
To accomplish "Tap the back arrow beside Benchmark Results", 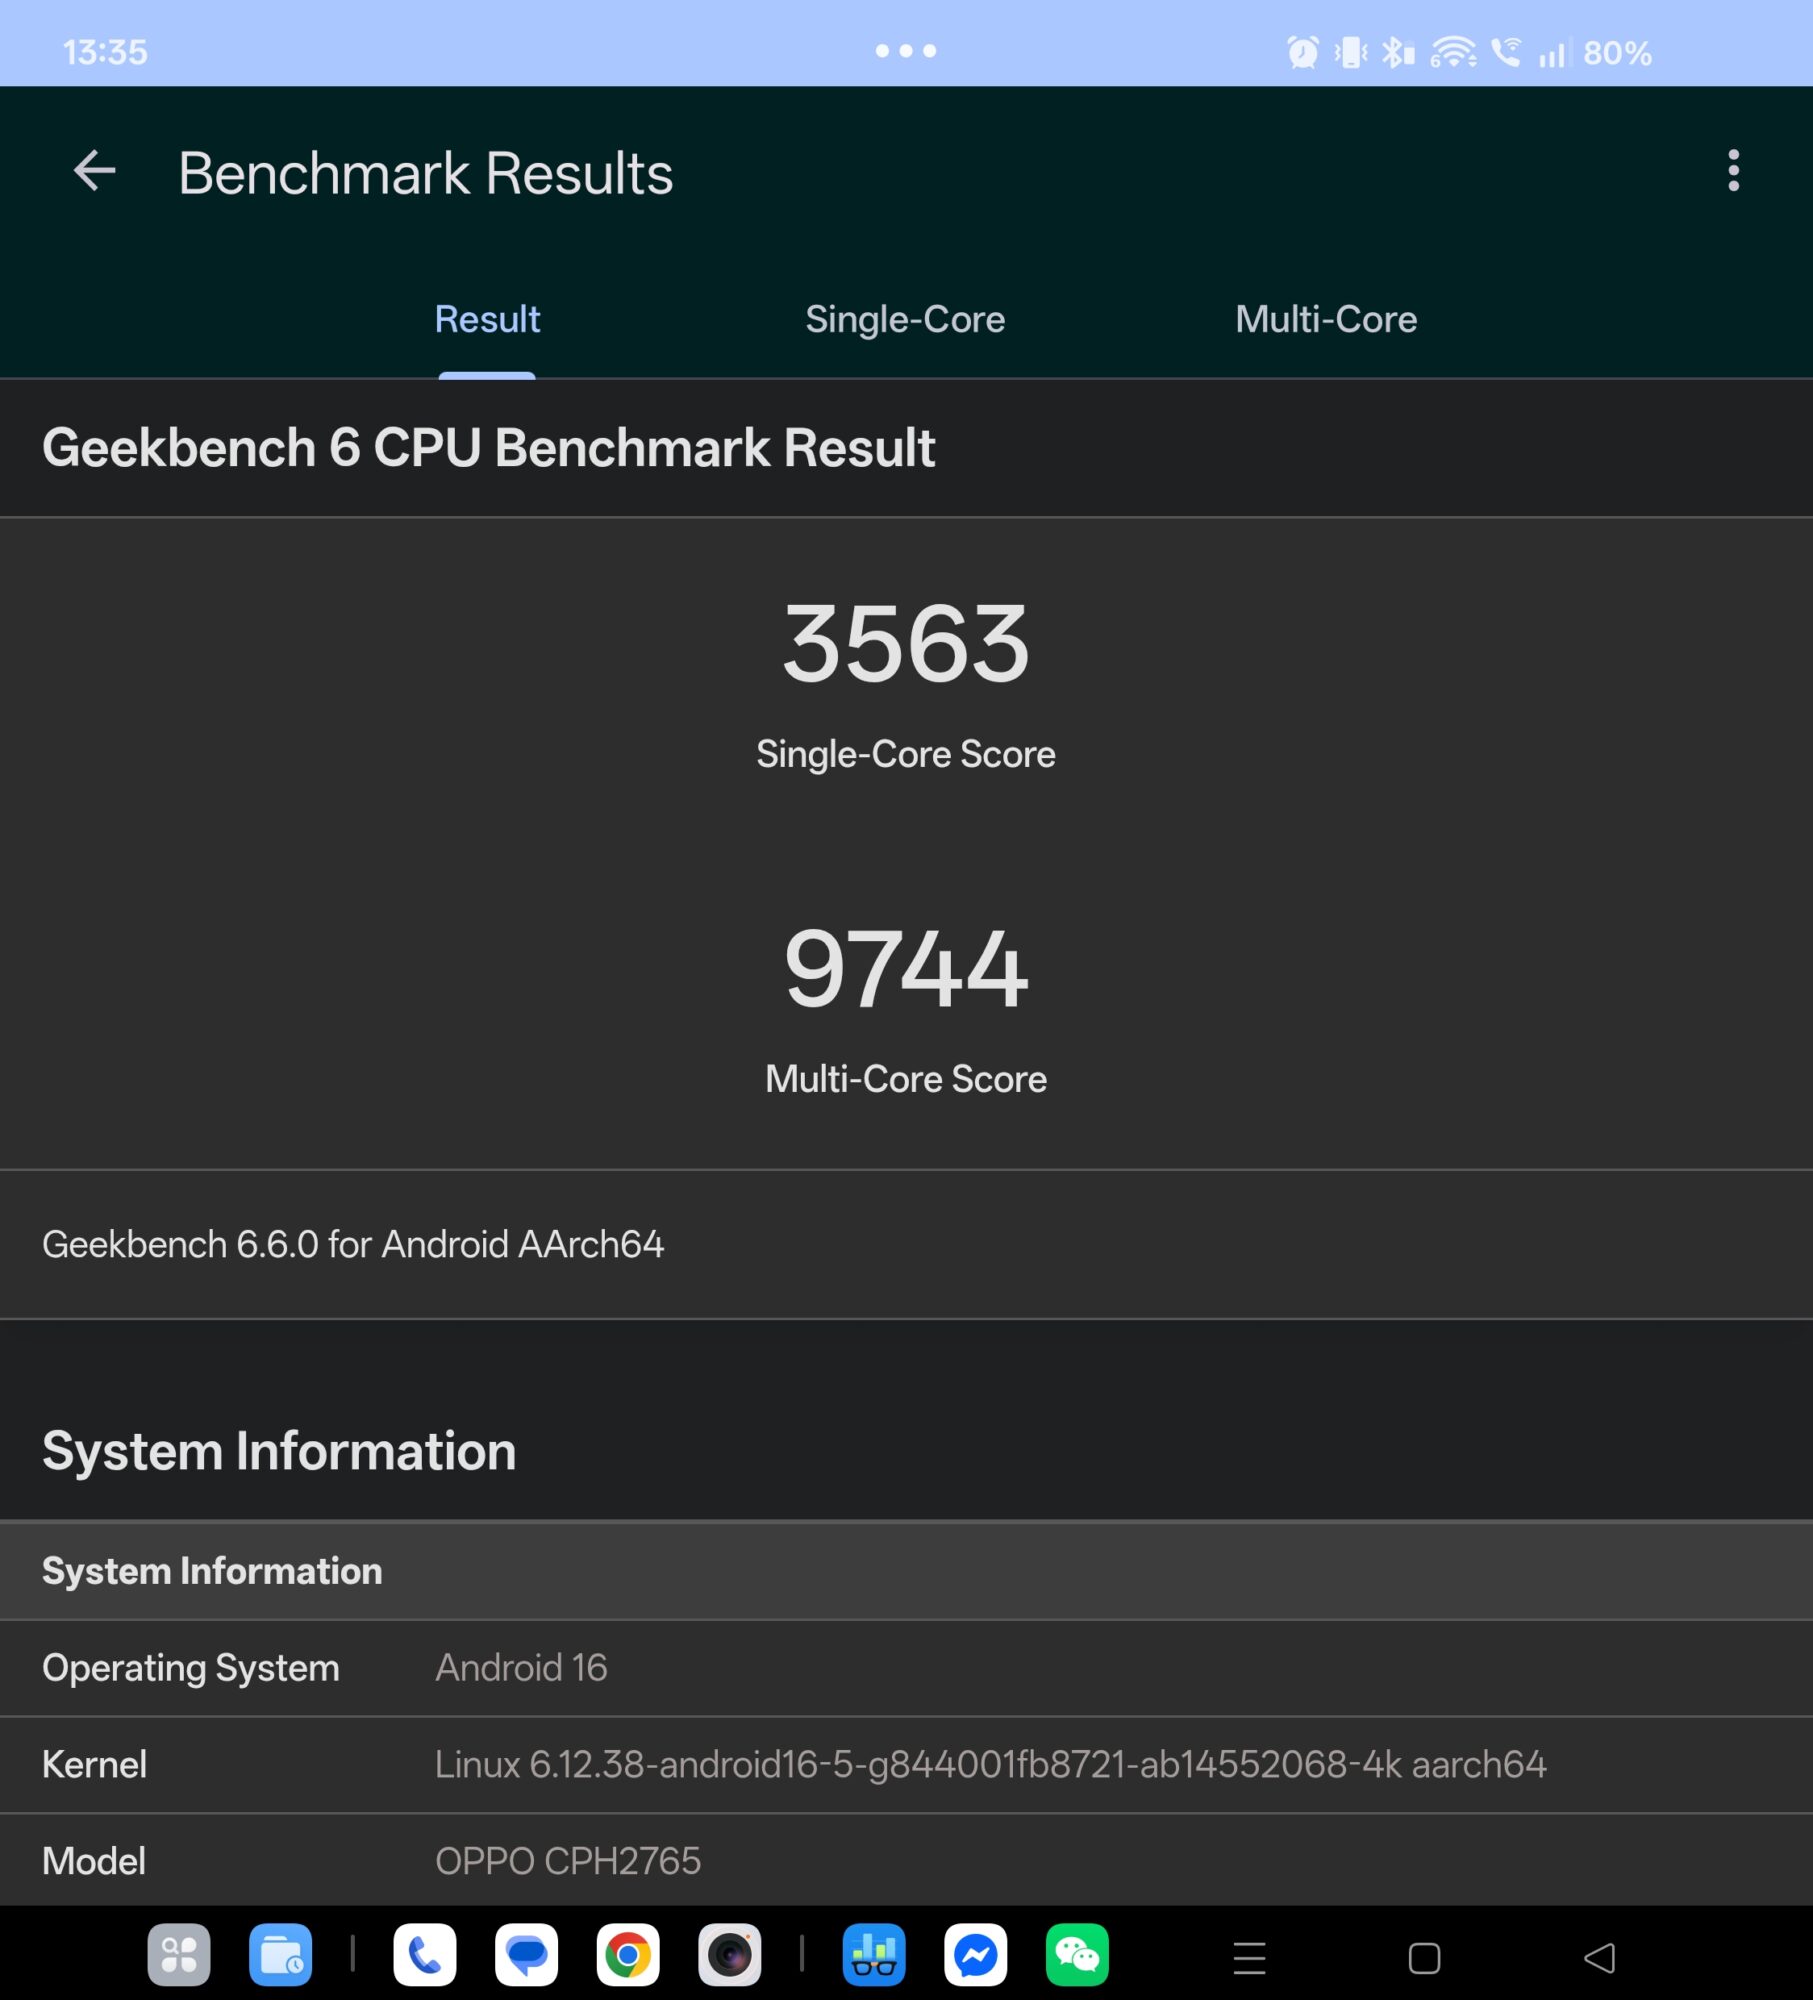I will tap(95, 171).
